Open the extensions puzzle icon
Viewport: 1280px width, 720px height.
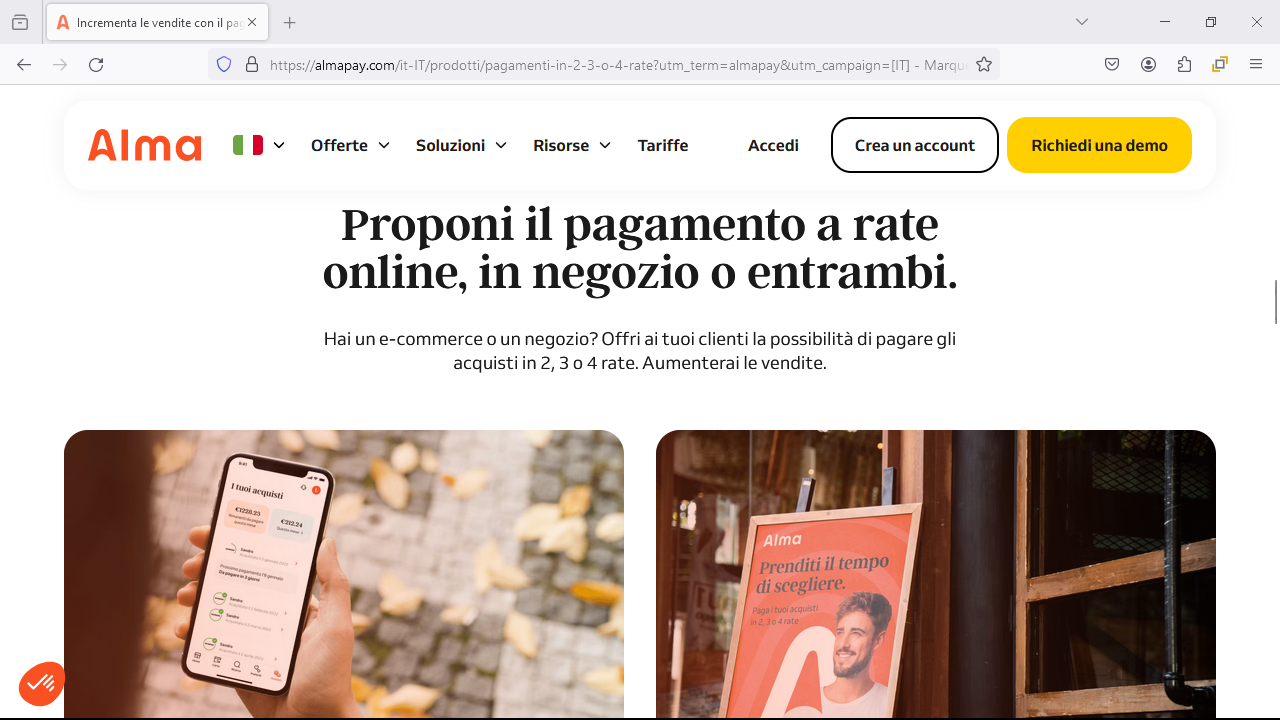pyautogui.click(x=1184, y=65)
